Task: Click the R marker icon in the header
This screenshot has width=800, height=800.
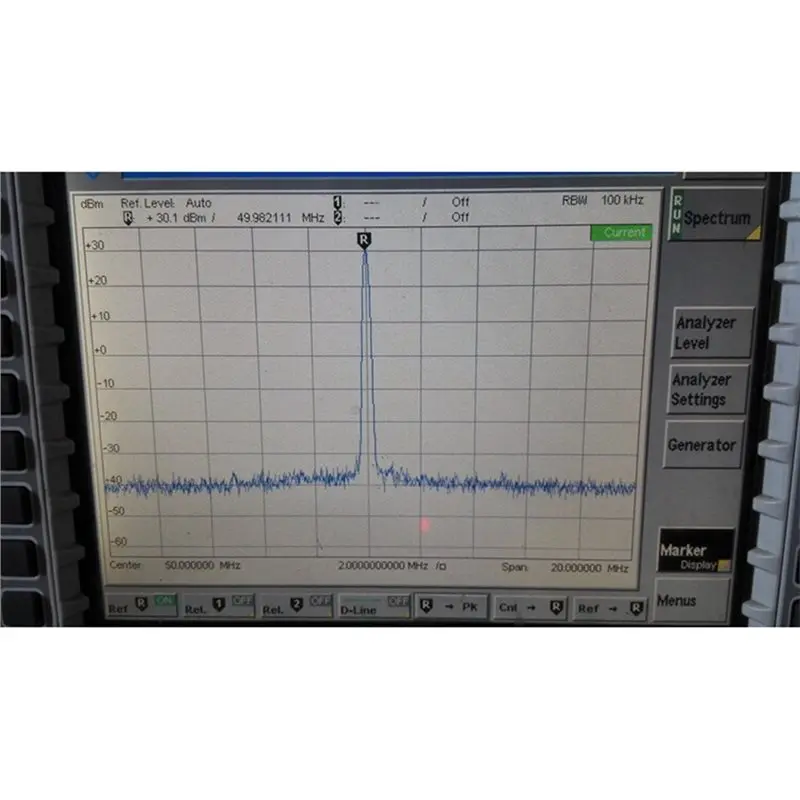Action: click(x=128, y=218)
